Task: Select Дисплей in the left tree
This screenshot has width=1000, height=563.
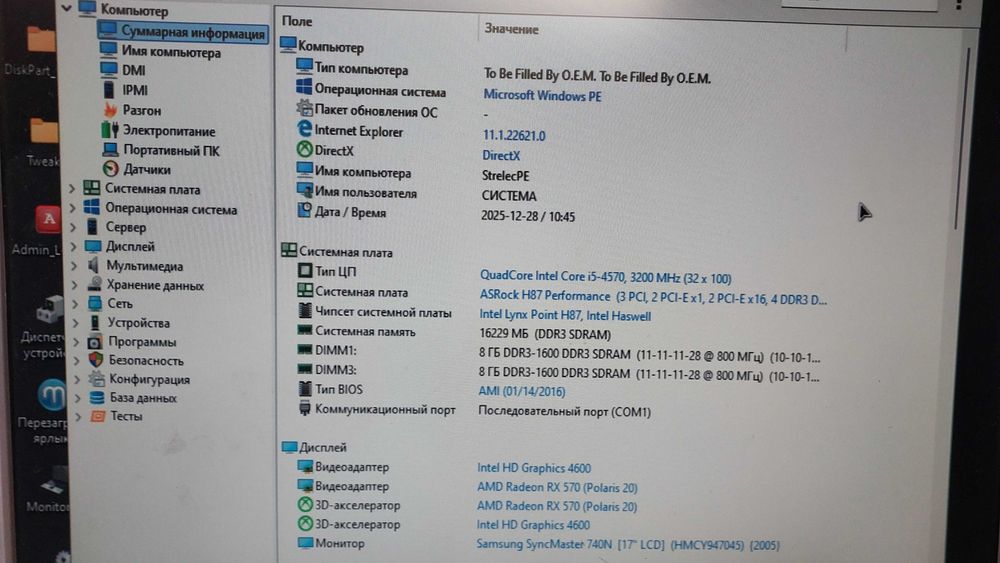Action: (130, 246)
